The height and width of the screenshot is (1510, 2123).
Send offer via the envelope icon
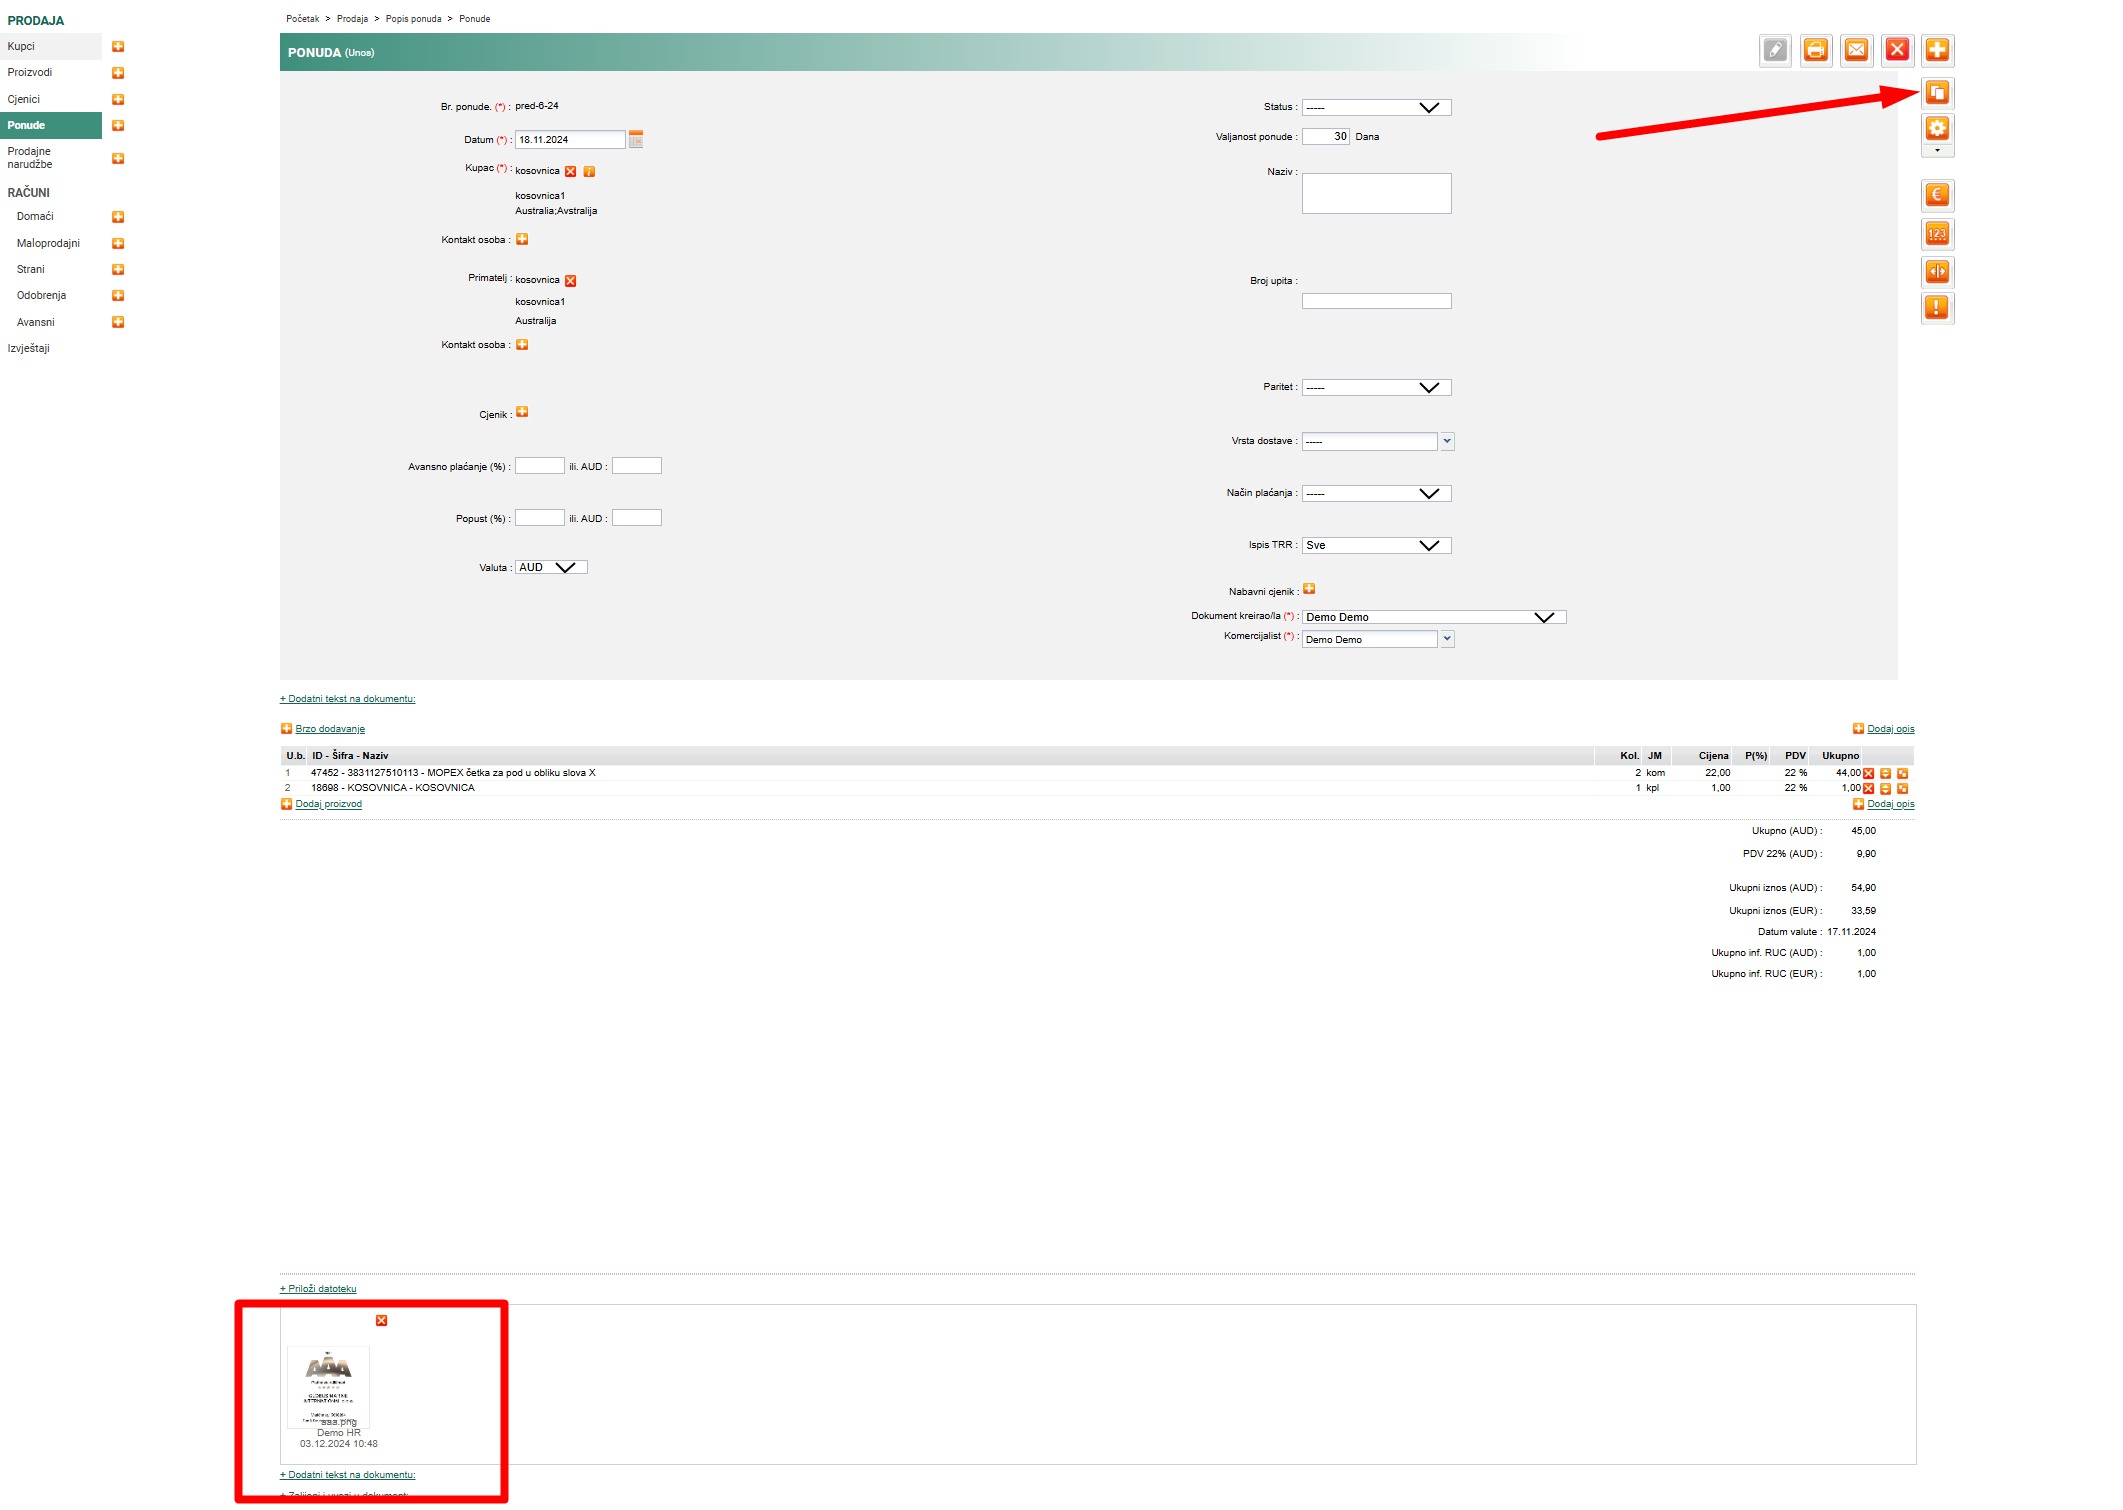(x=1856, y=50)
